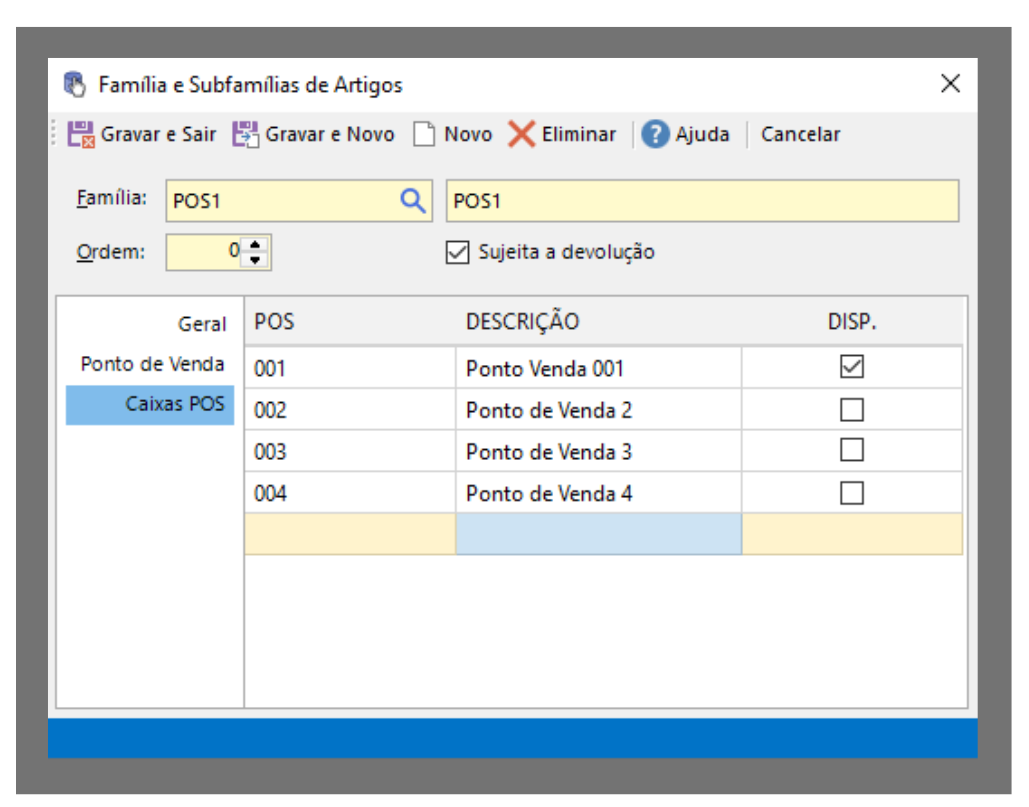The image size is (1029, 807).
Task: Switch to the Geral tab
Action: [x=202, y=324]
